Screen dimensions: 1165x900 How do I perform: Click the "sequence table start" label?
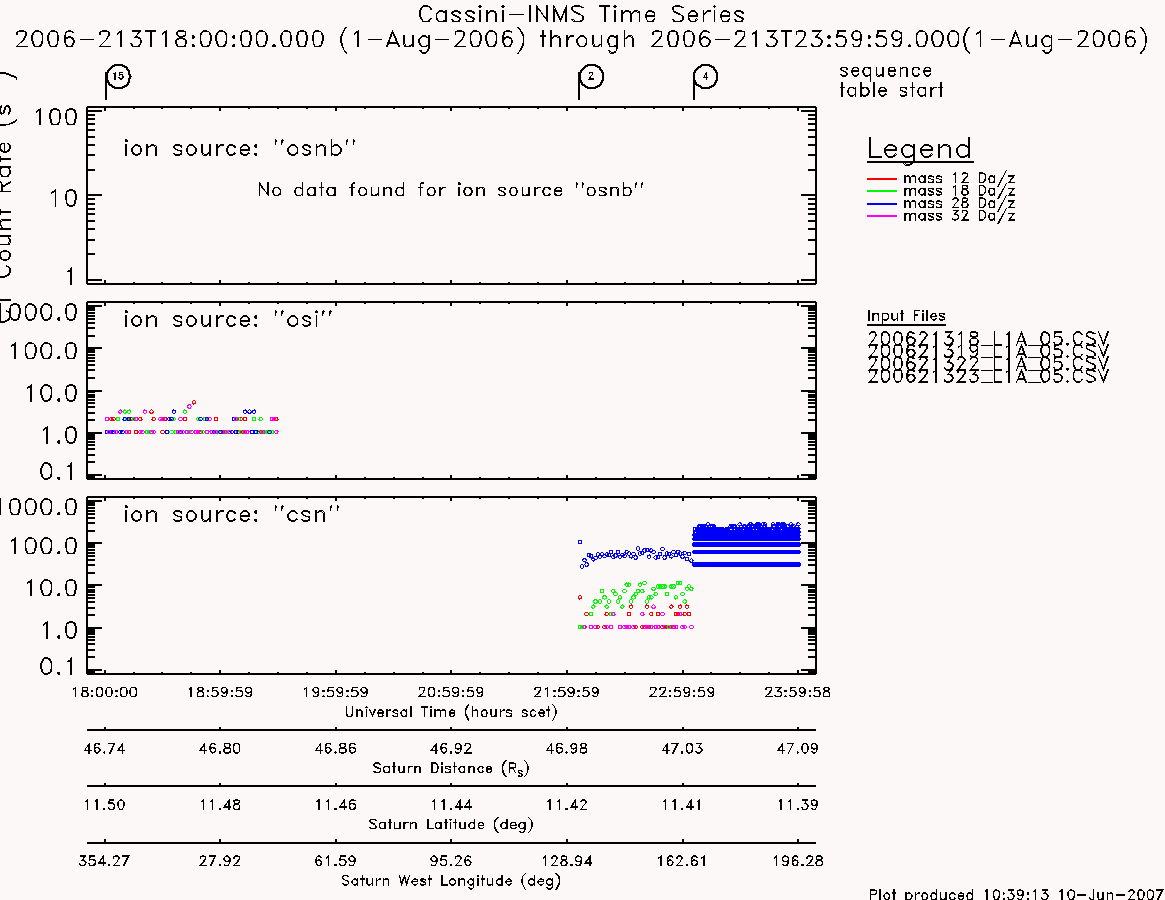[891, 80]
